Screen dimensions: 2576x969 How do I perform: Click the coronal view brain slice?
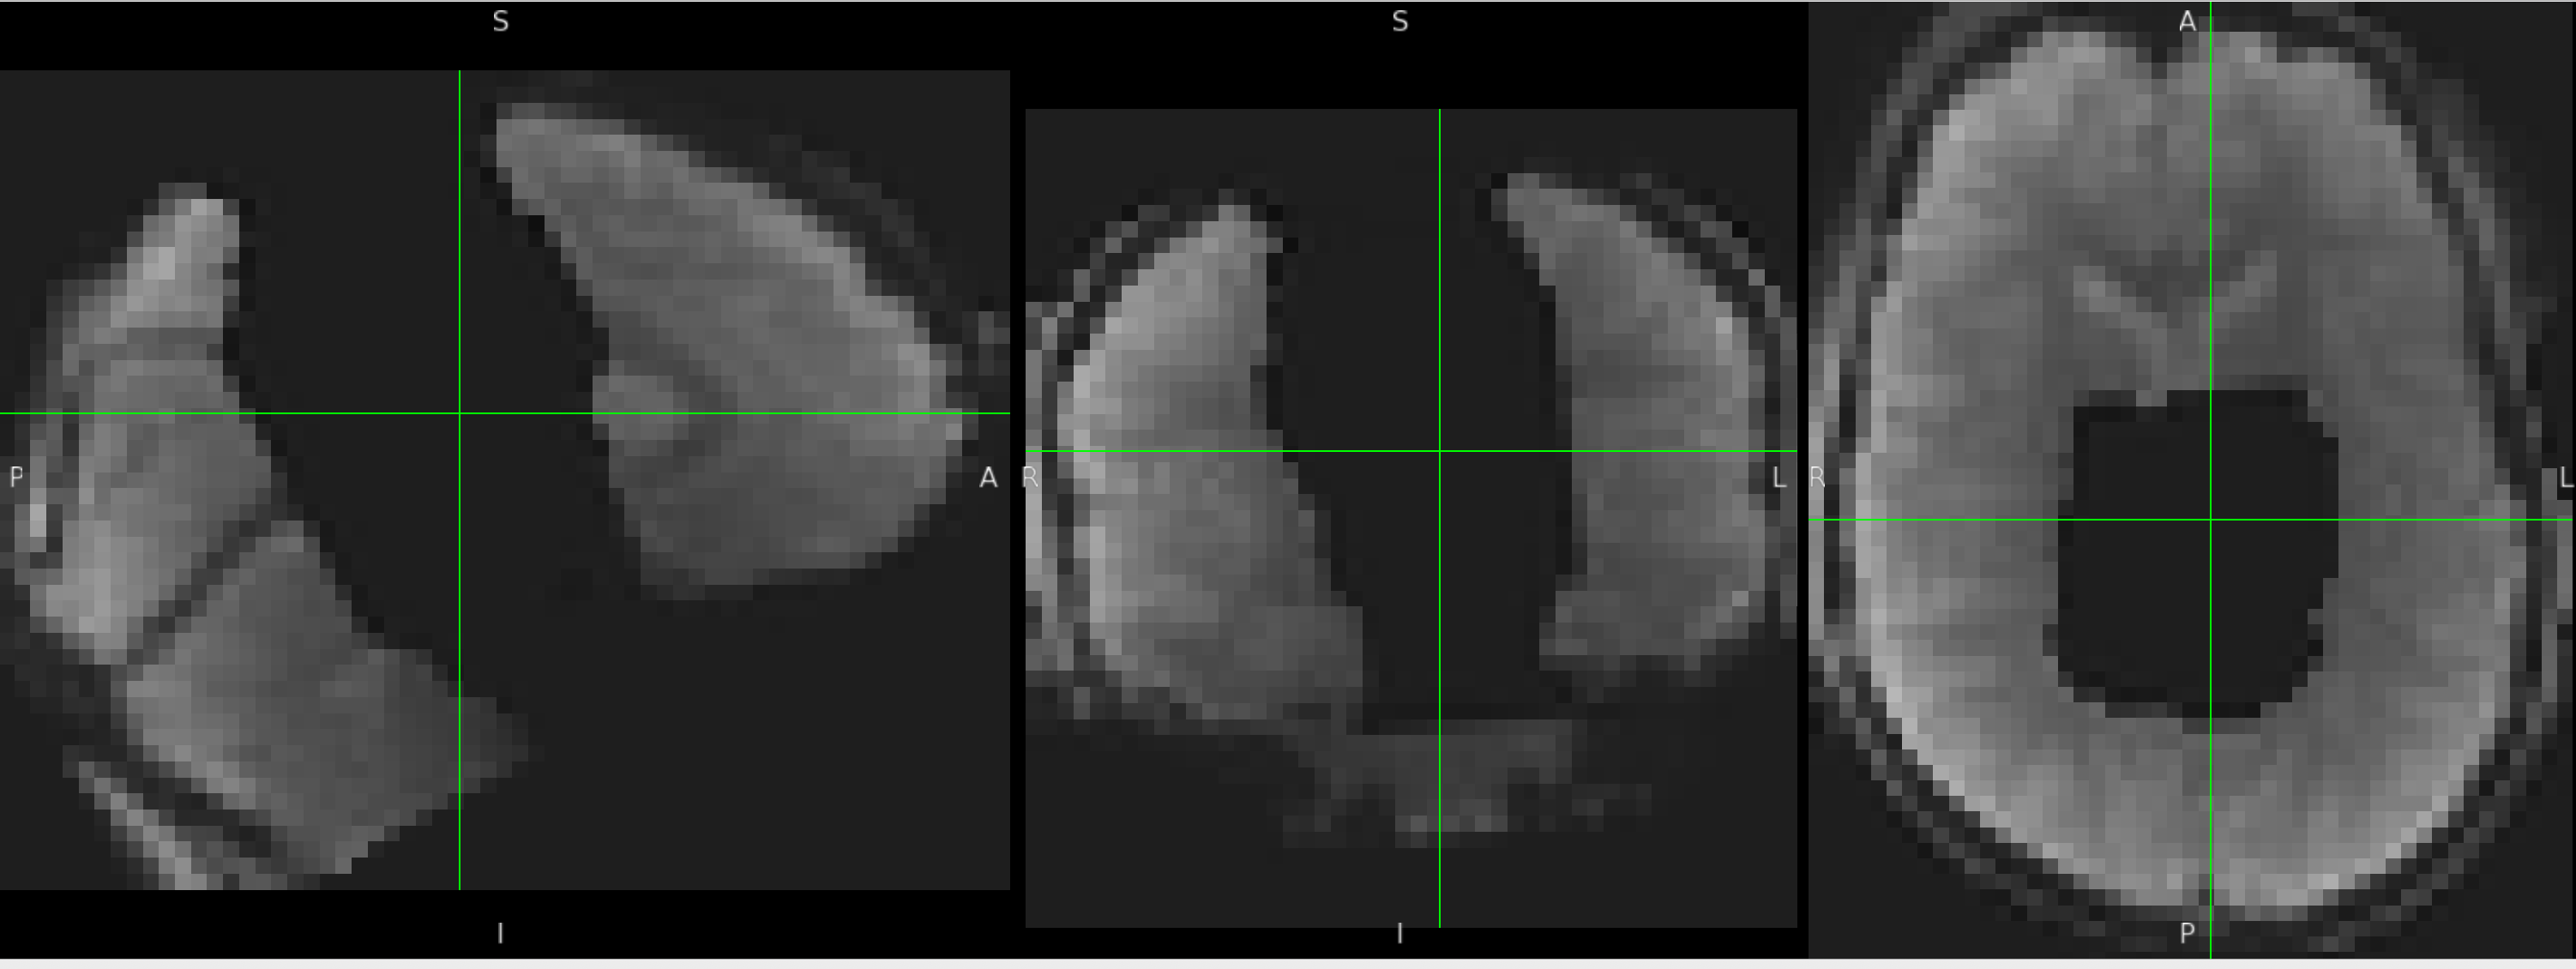tap(1411, 518)
